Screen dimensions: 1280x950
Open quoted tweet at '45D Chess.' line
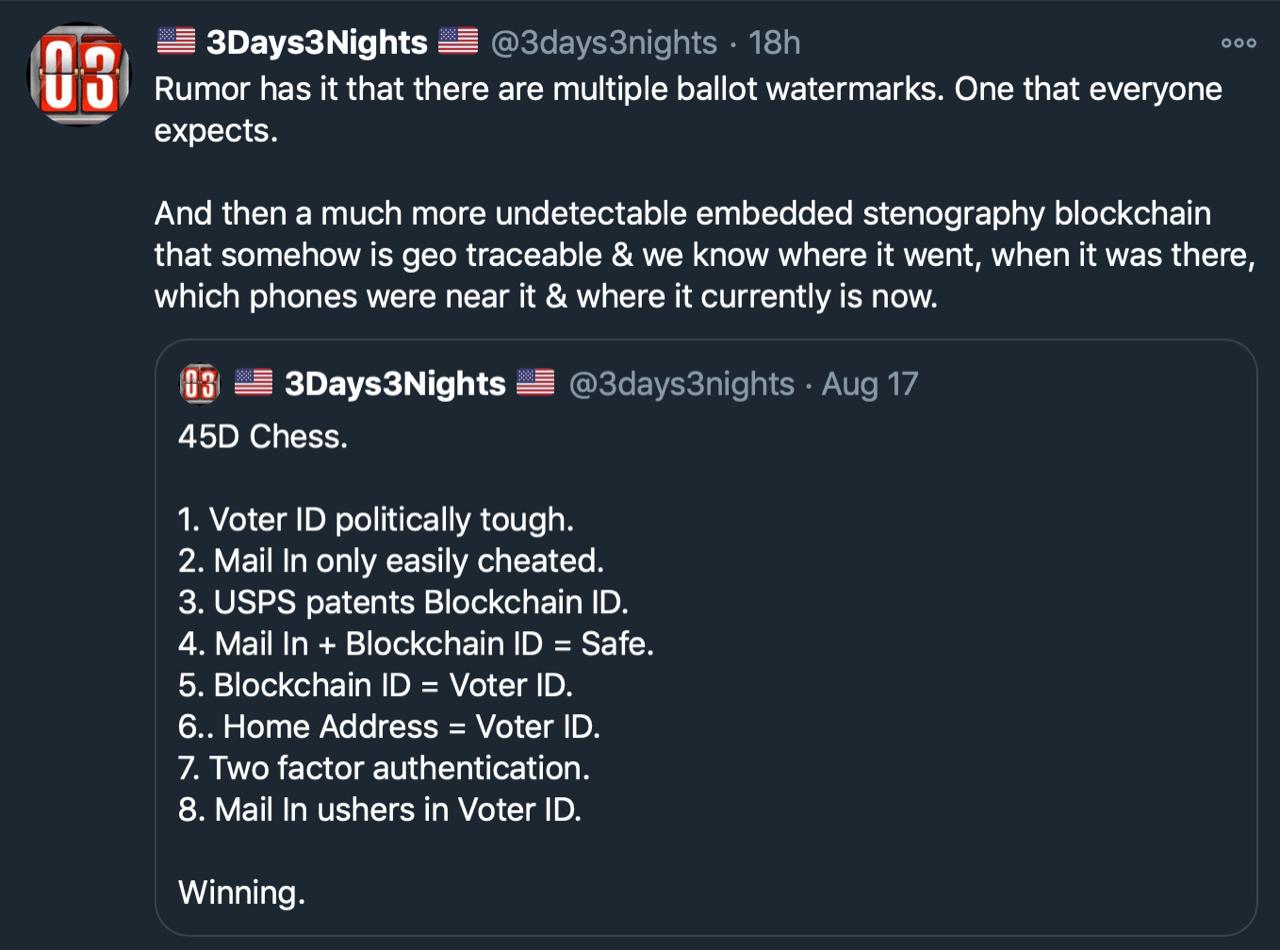pos(263,436)
